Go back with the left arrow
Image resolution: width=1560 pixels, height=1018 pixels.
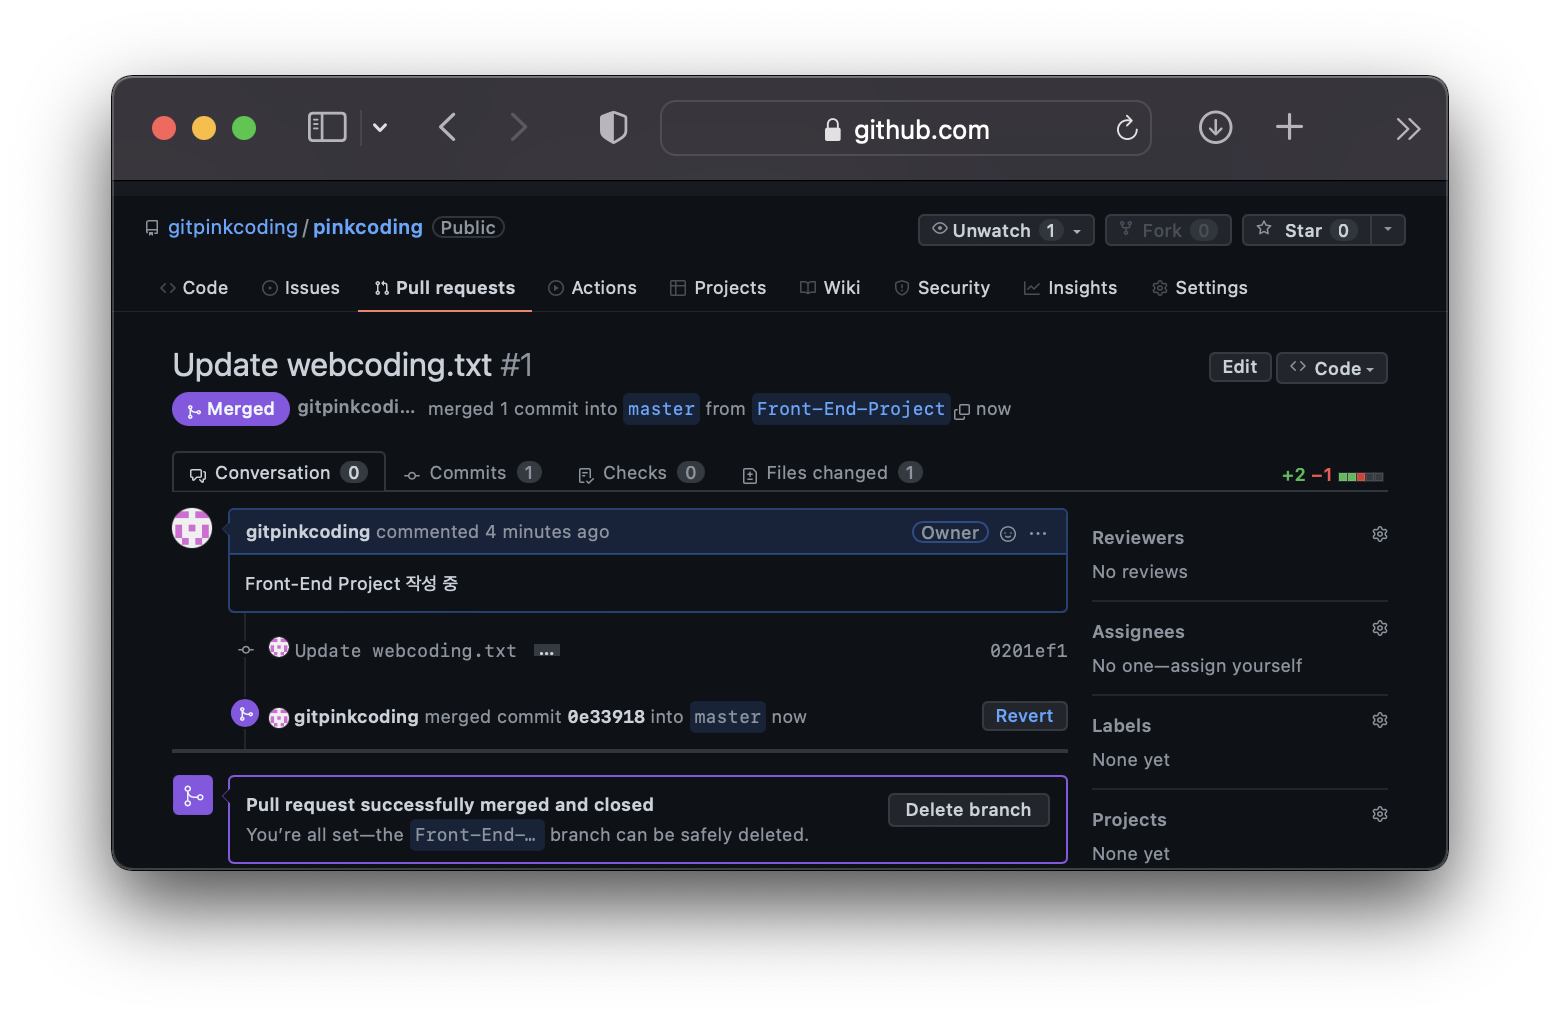point(447,127)
